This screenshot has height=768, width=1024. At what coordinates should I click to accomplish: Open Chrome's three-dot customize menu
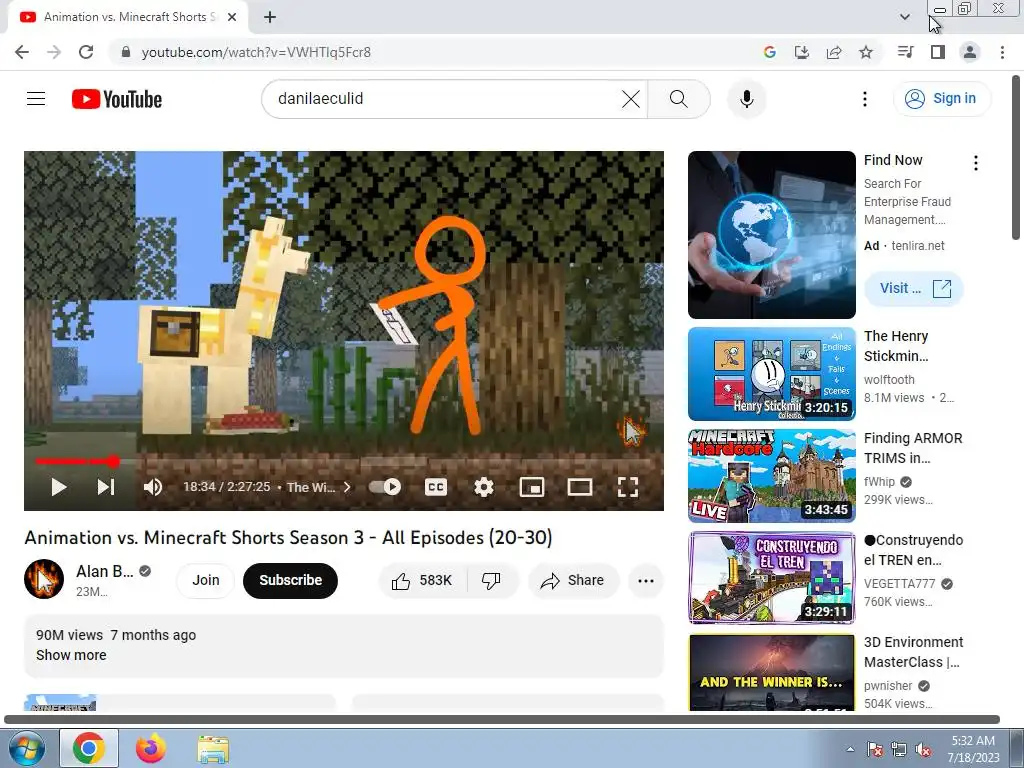point(1002,52)
